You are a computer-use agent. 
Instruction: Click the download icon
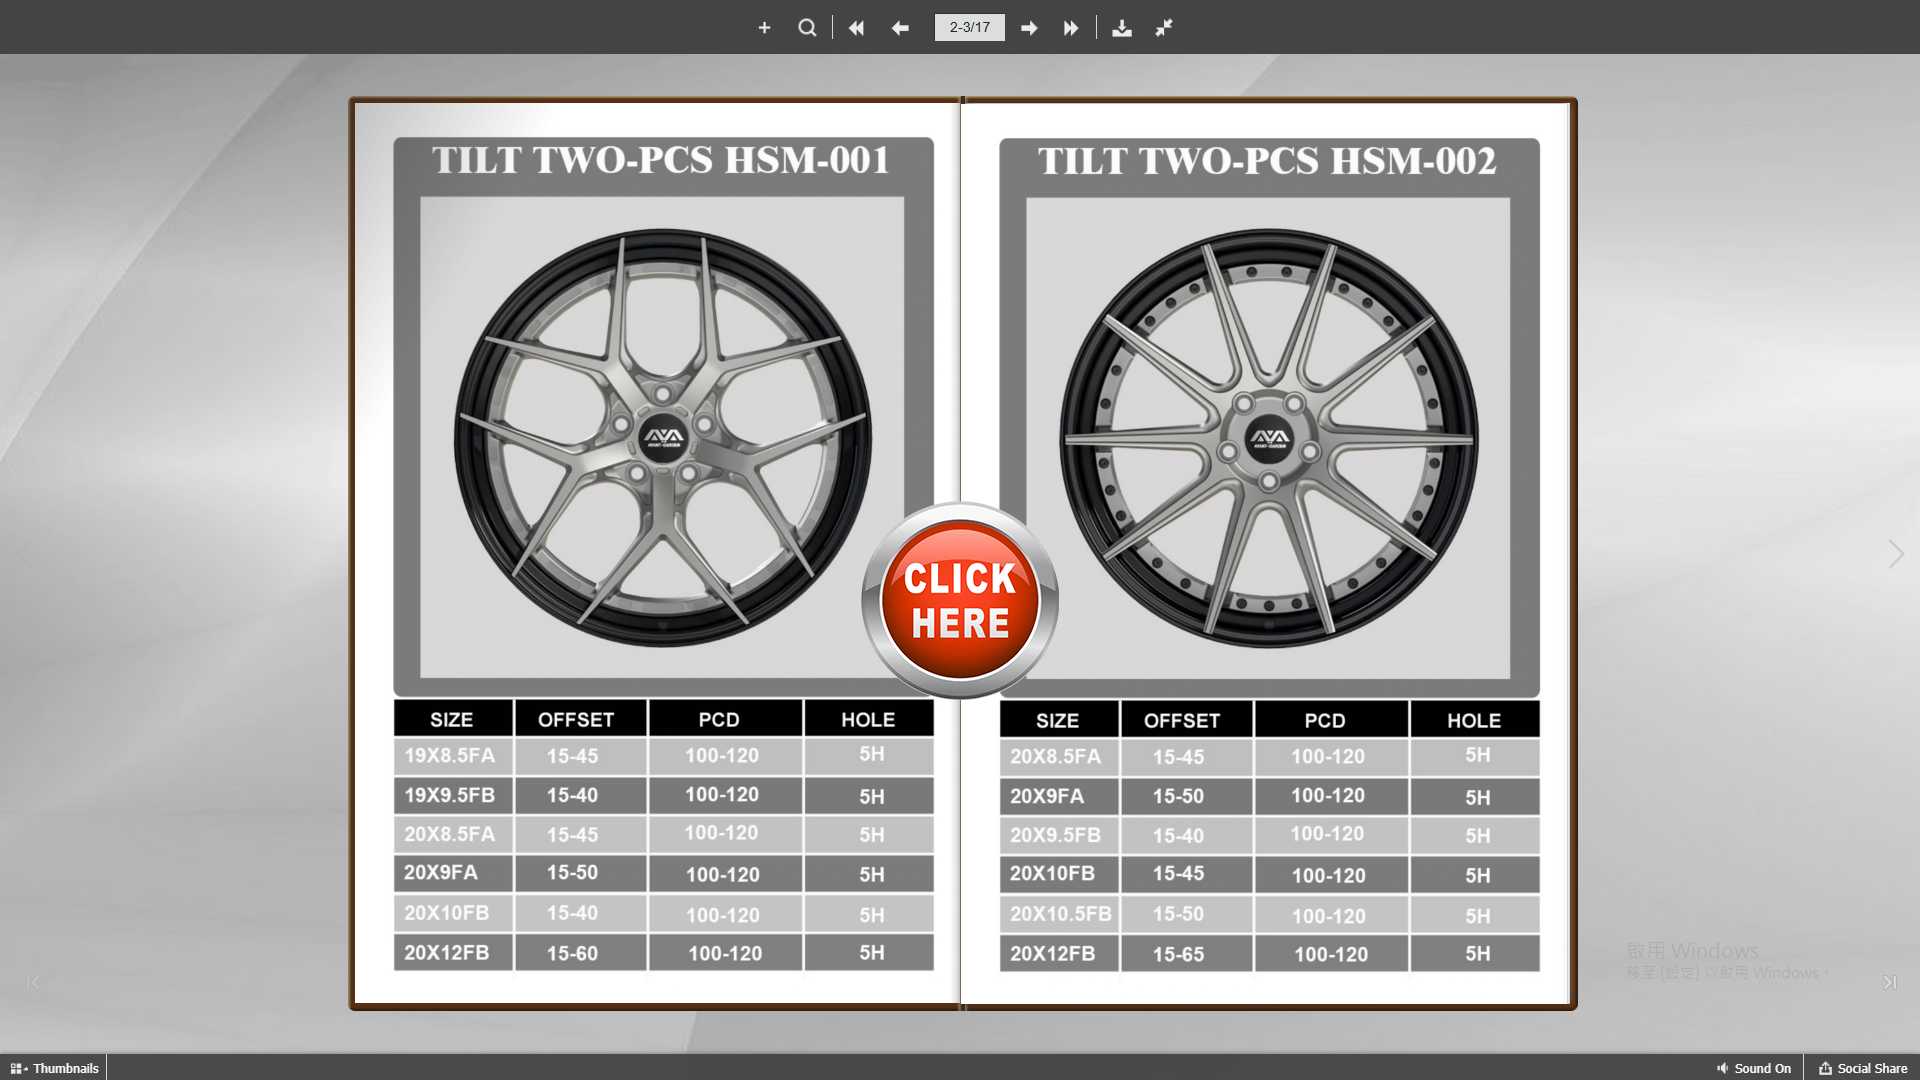[x=1122, y=28]
